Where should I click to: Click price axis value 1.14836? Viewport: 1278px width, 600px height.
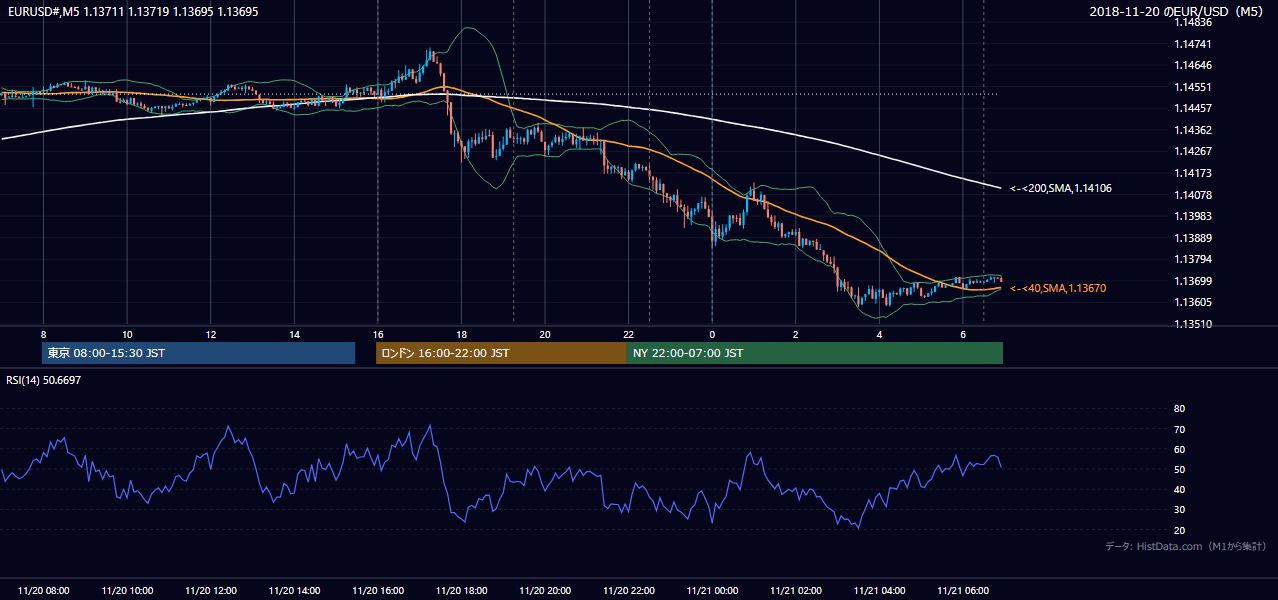pyautogui.click(x=1191, y=22)
